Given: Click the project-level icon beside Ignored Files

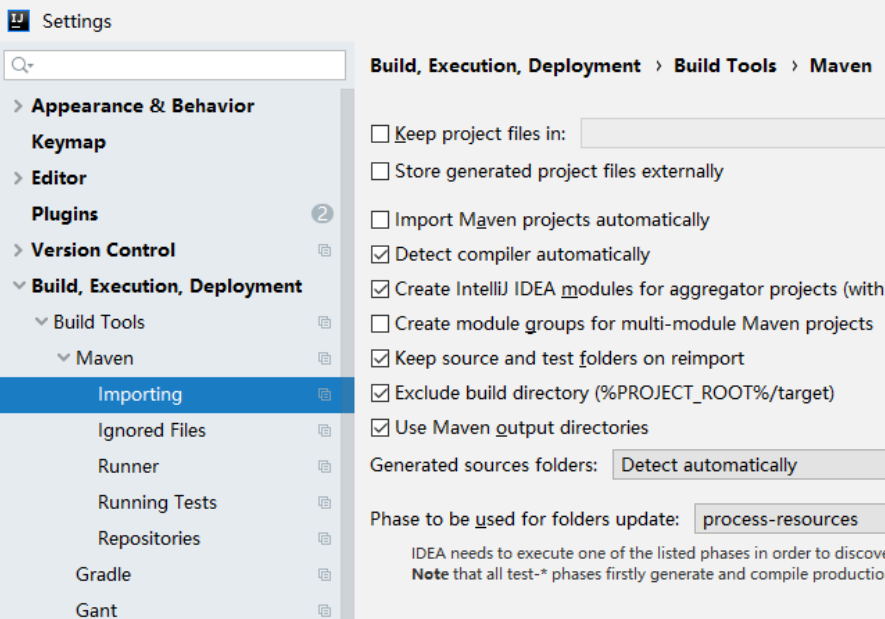Looking at the screenshot, I should point(324,430).
